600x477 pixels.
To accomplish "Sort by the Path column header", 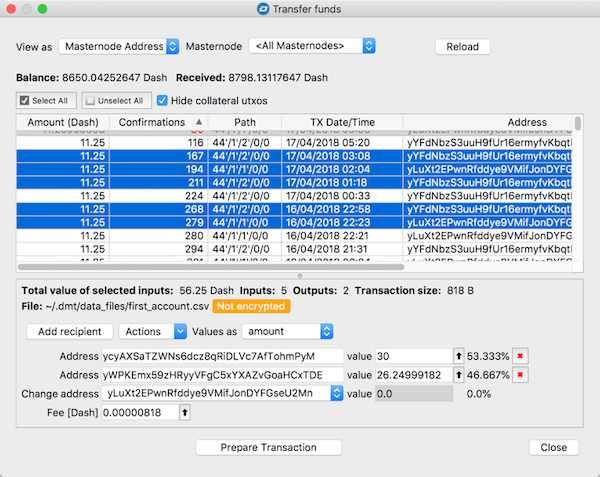I will pyautogui.click(x=245, y=122).
